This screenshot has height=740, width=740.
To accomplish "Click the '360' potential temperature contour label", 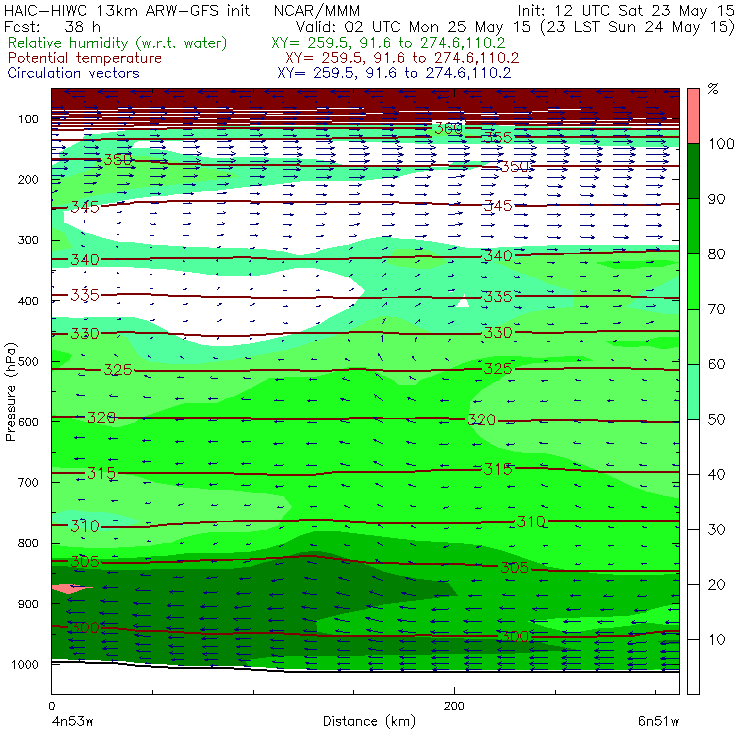I will tap(448, 128).
